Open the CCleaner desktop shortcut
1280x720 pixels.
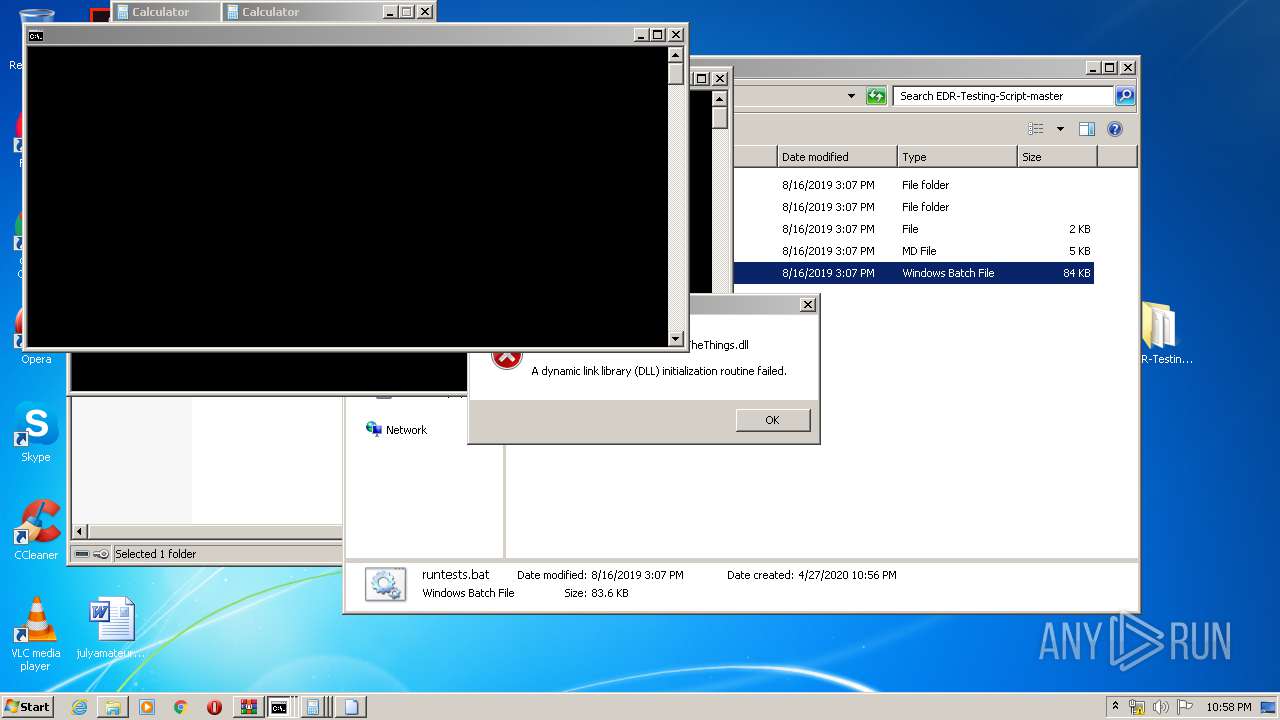(36, 530)
